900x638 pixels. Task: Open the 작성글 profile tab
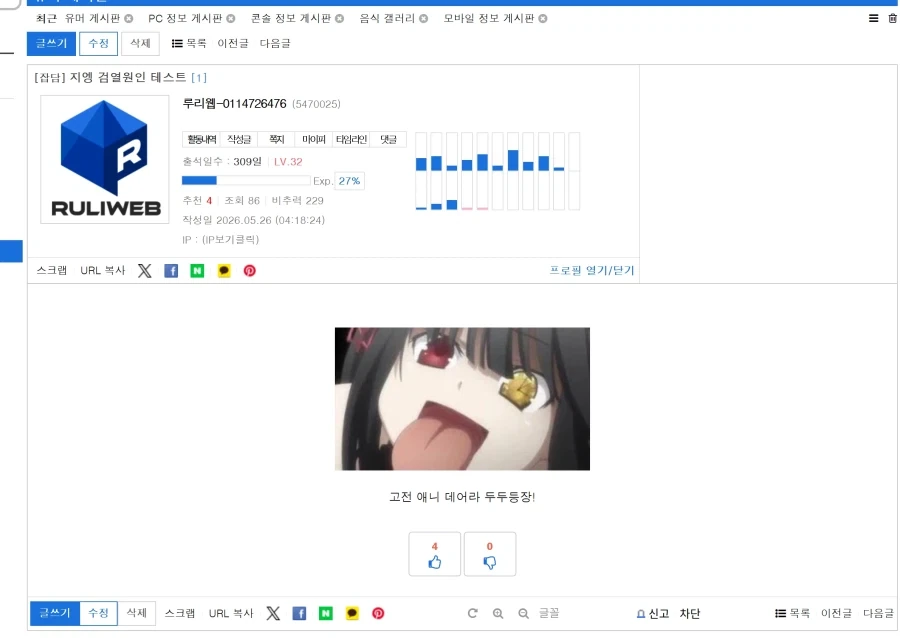[x=239, y=139]
